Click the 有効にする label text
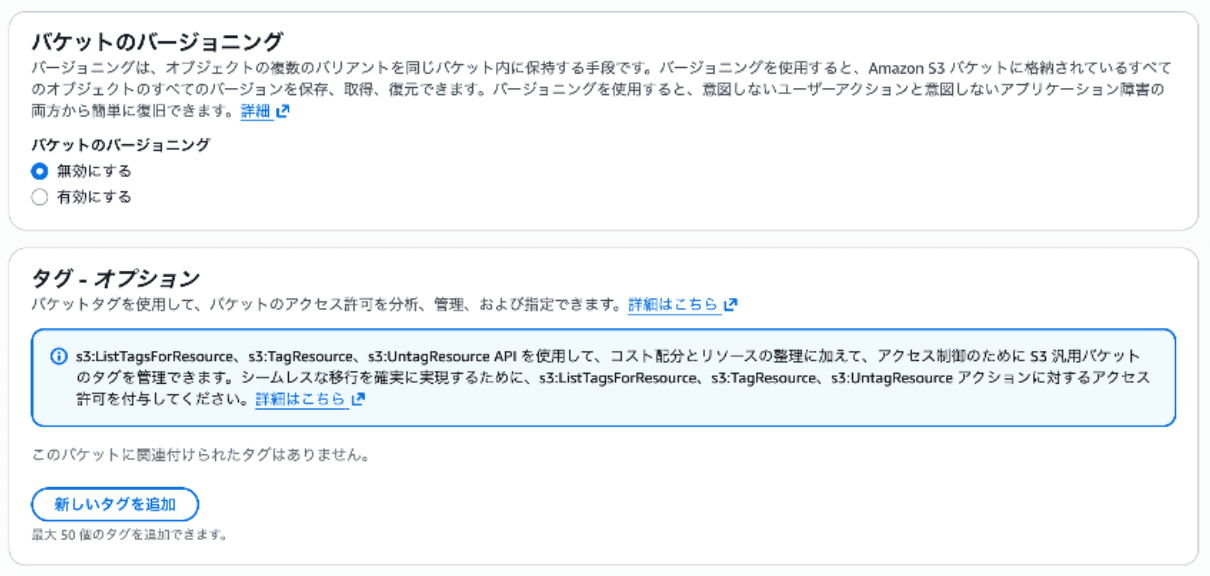 (94, 197)
